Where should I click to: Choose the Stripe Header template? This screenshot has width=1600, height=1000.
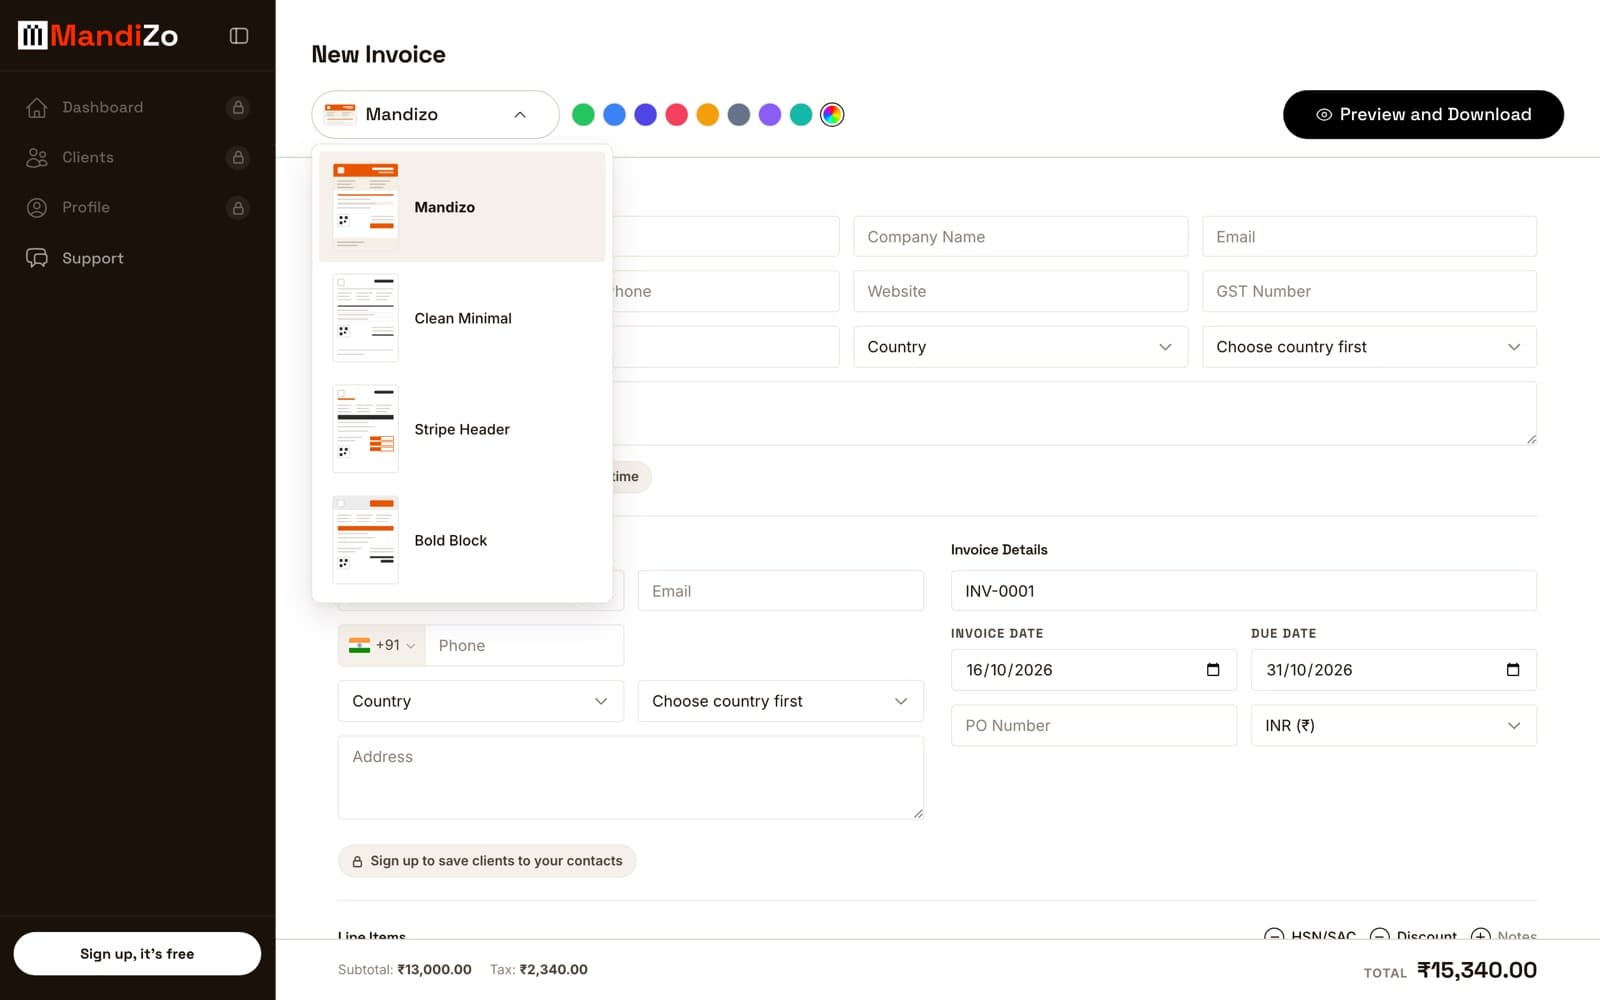(462, 429)
